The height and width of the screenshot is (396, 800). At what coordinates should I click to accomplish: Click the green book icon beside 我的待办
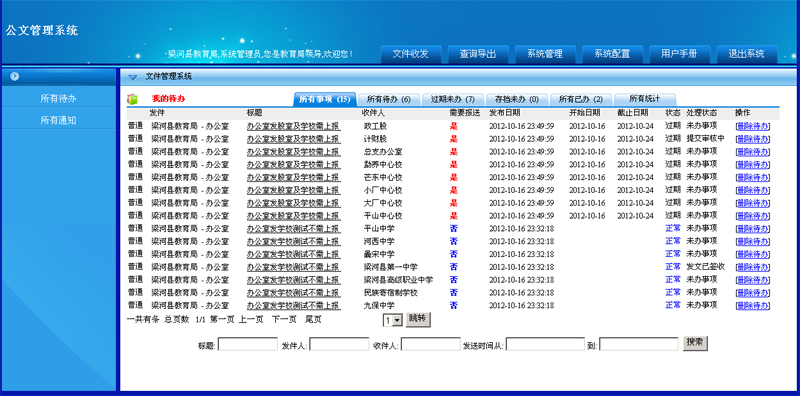pos(132,99)
